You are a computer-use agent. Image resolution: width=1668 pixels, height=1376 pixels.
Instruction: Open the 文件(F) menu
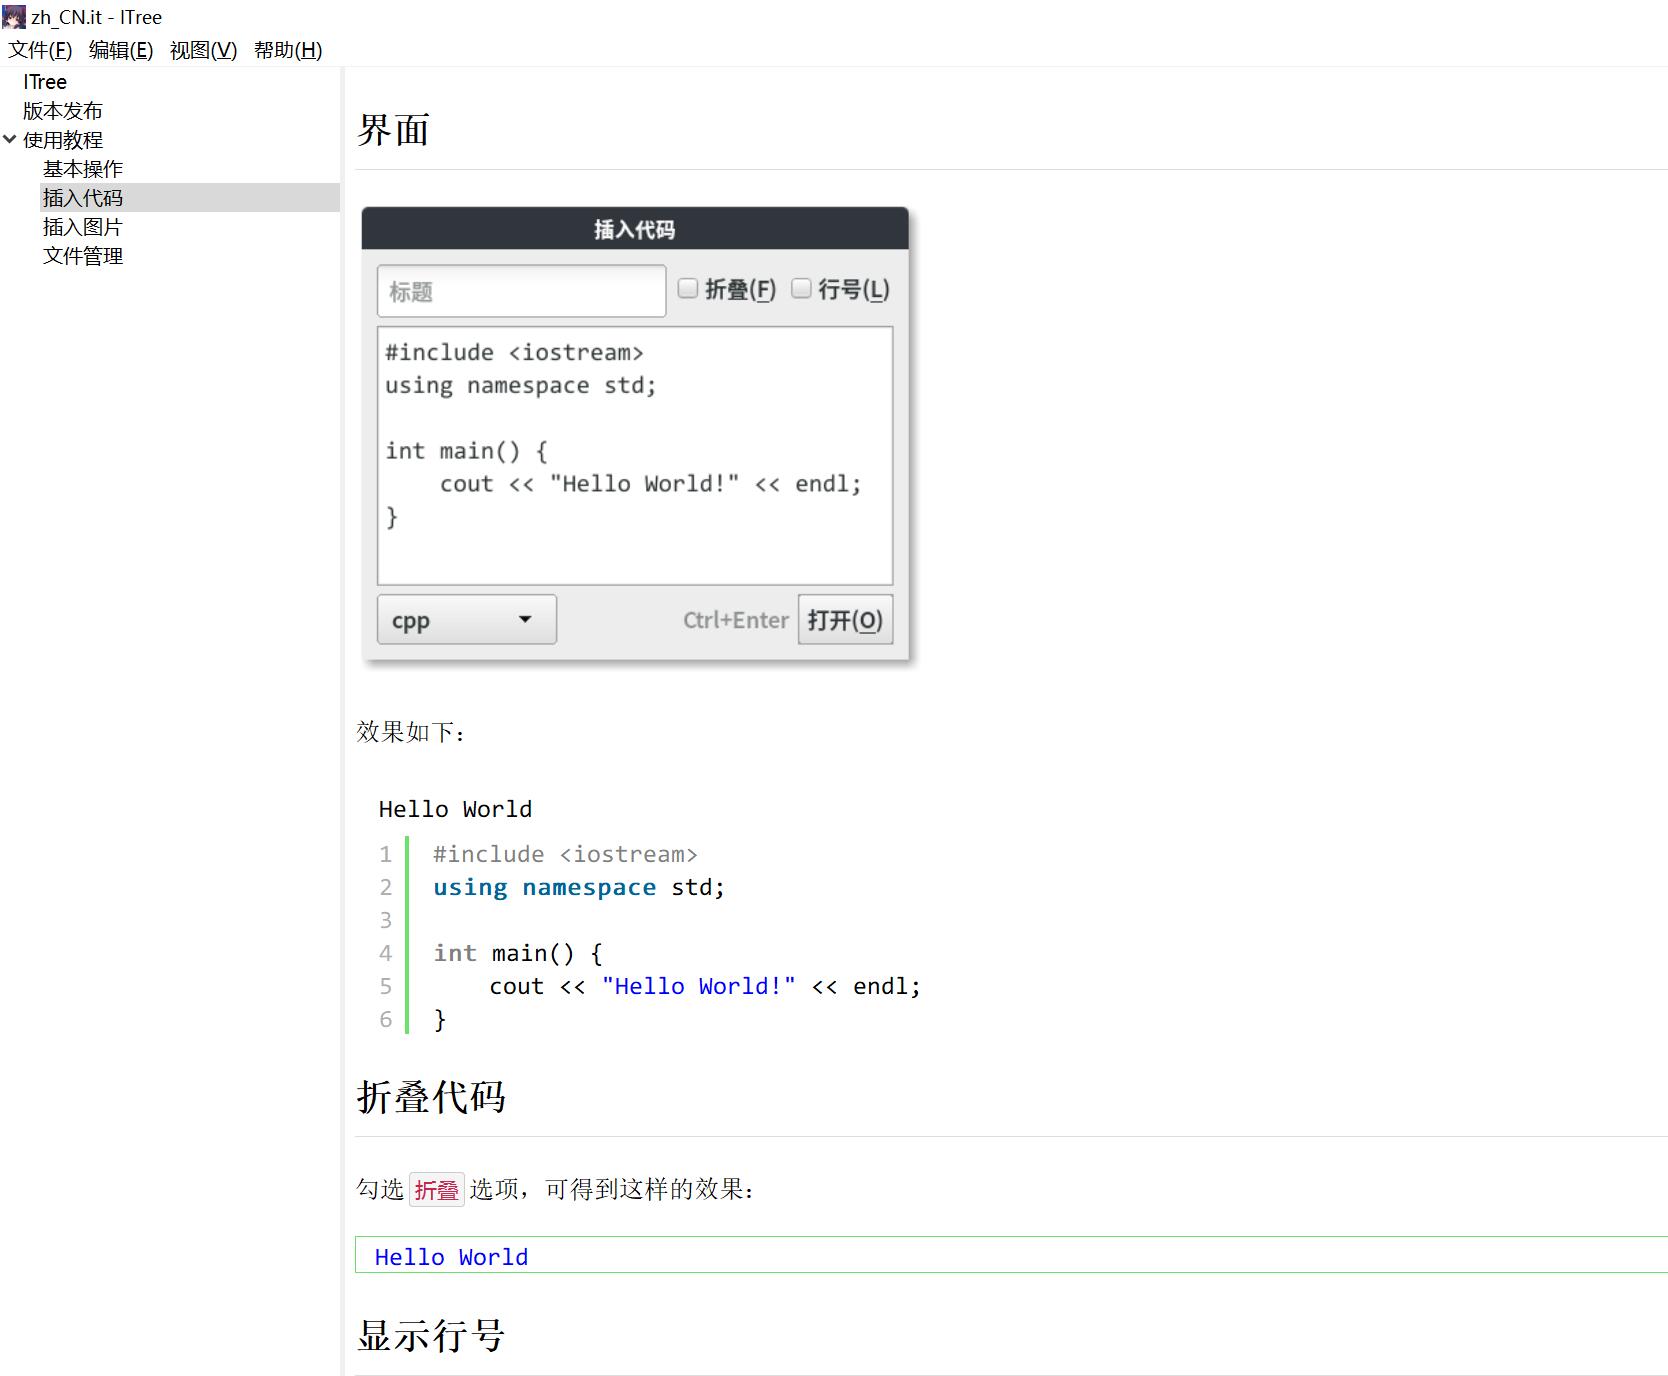click(x=40, y=49)
